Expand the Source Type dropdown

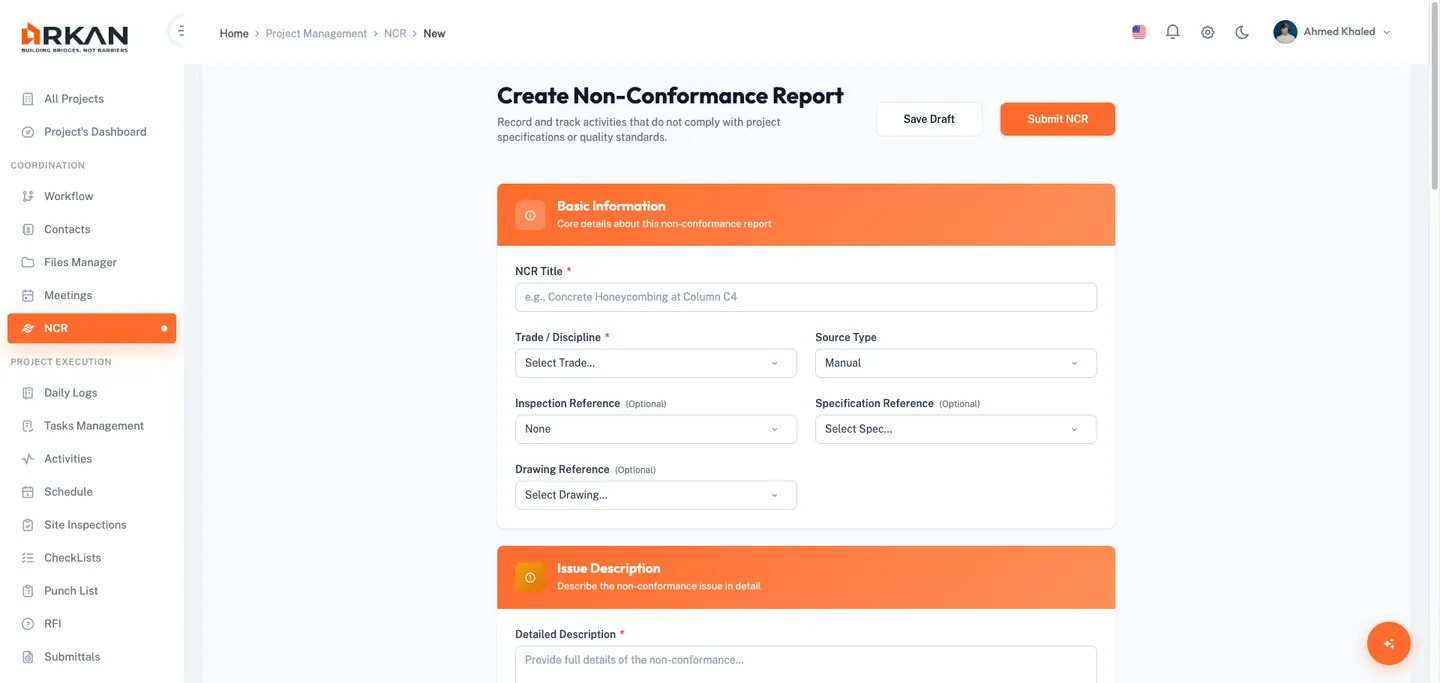[955, 363]
